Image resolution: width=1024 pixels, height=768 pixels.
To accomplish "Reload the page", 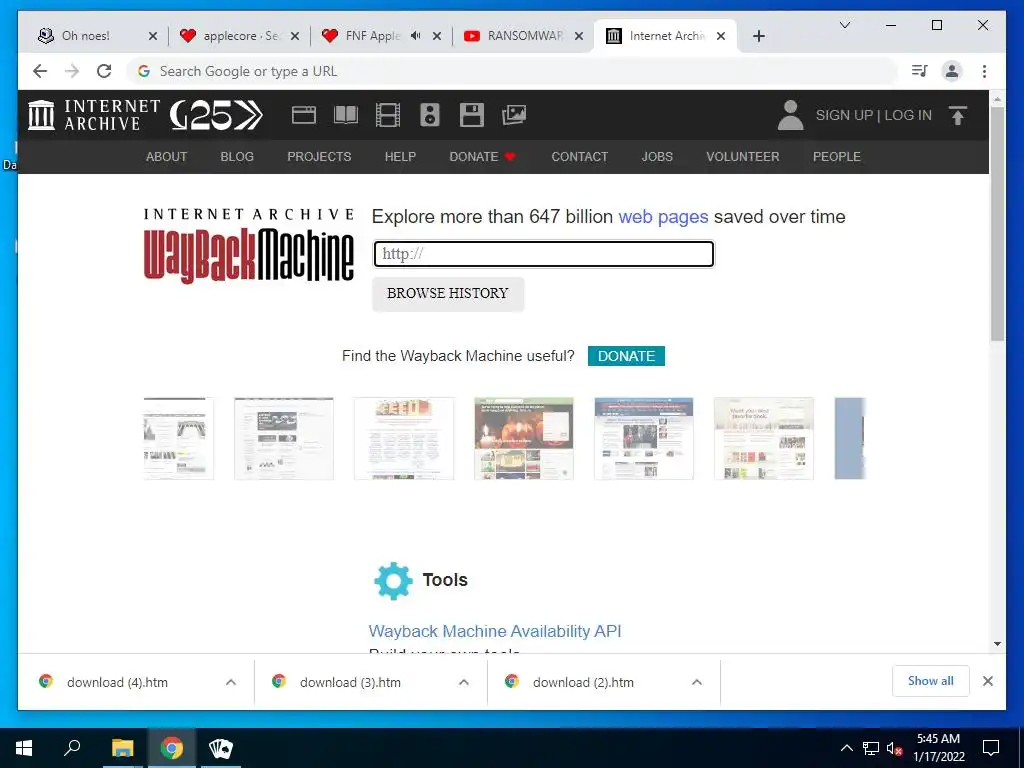I will (104, 71).
